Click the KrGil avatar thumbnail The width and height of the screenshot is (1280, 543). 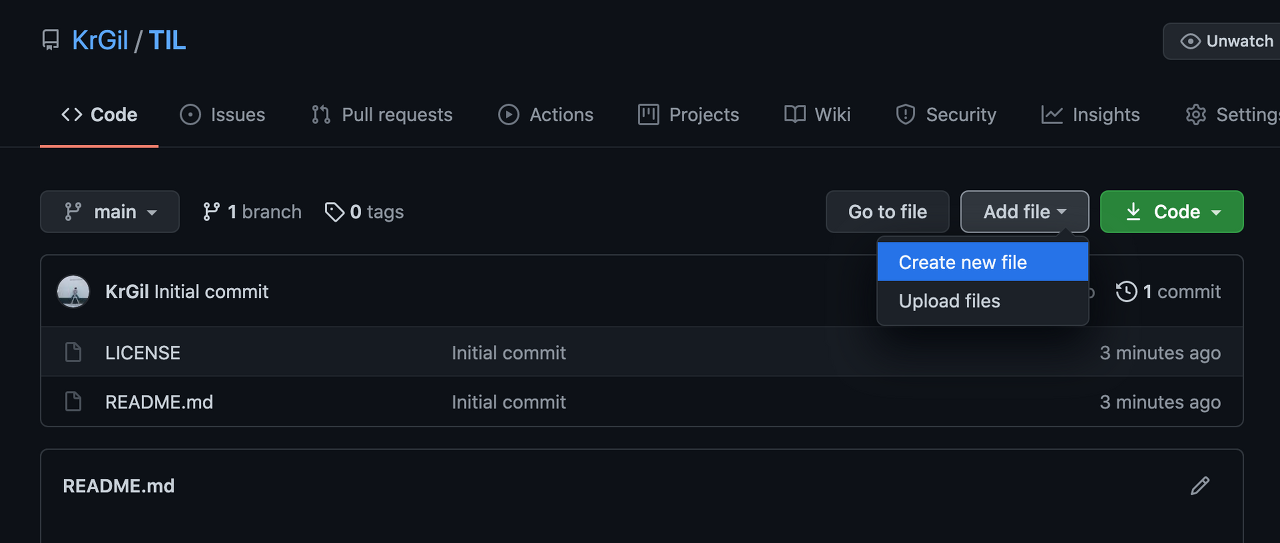[73, 291]
